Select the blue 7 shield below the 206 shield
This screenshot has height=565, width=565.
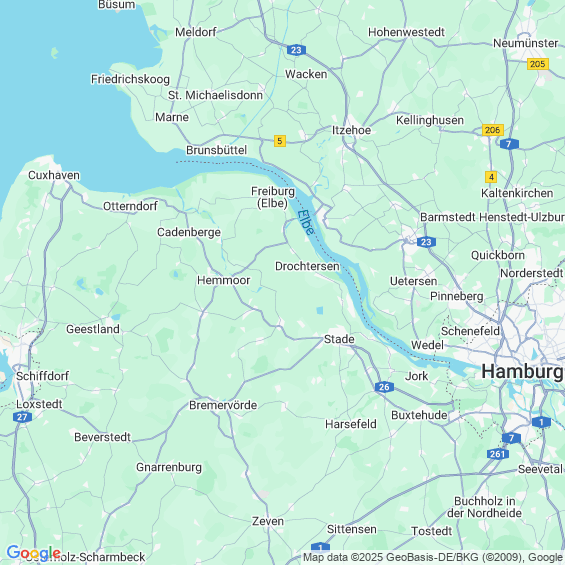[509, 144]
